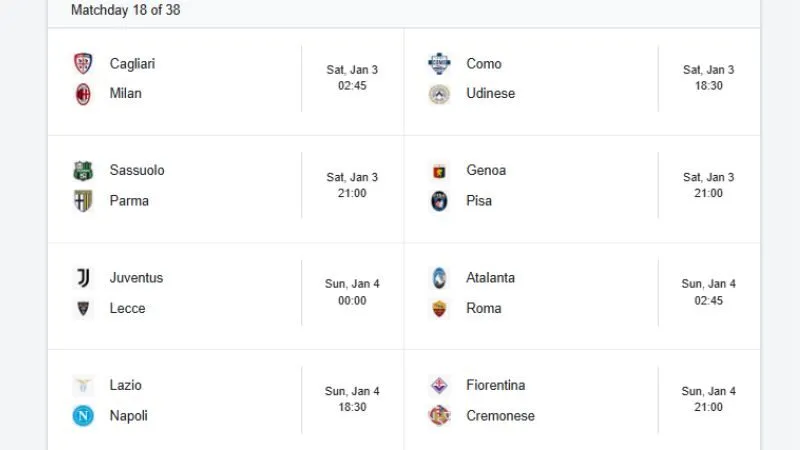This screenshot has width=800, height=450.
Task: Click the Pisa club logo
Action: point(440,201)
